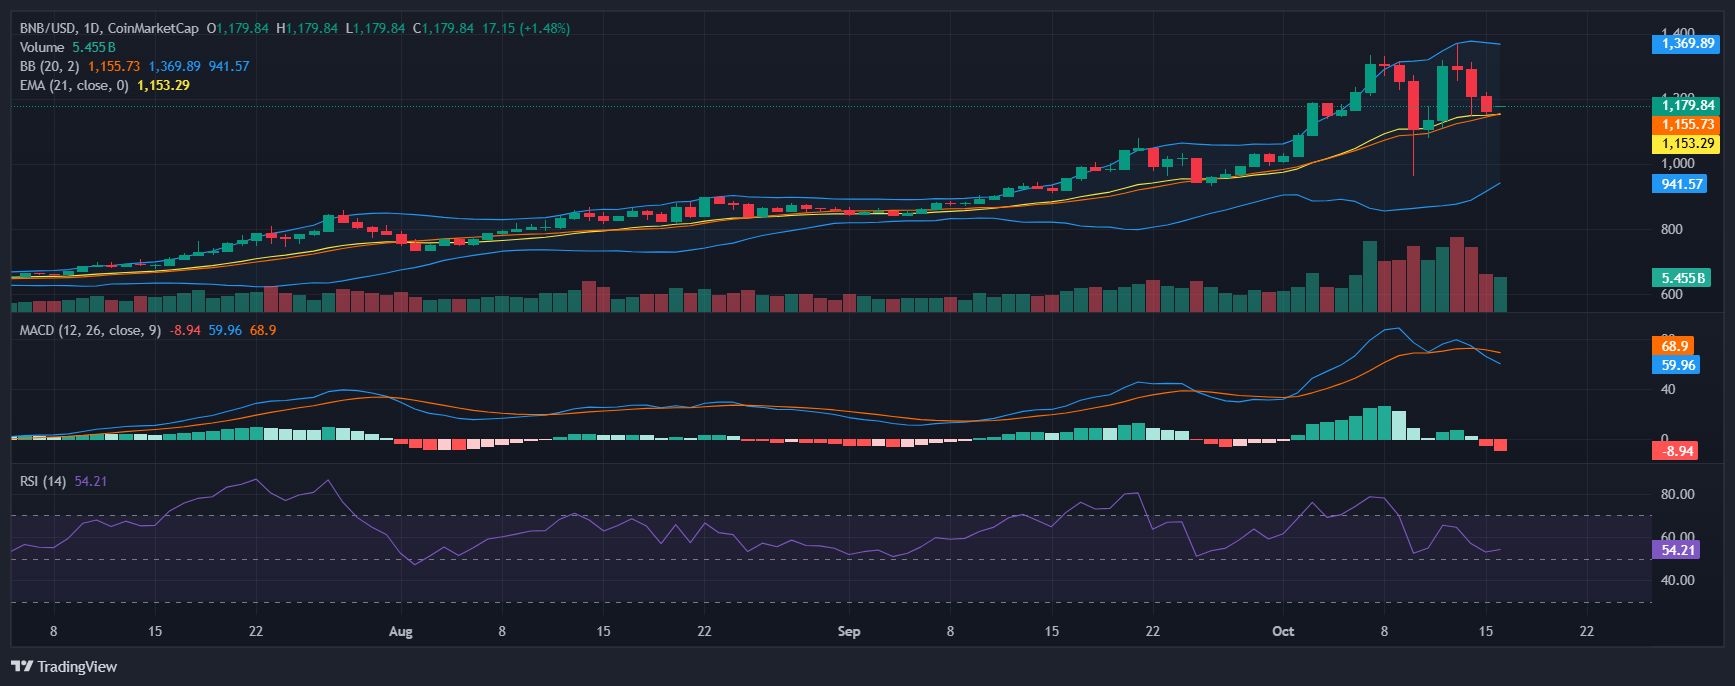
Task: Click the red -8.94 histogram axis tag
Action: click(1676, 451)
